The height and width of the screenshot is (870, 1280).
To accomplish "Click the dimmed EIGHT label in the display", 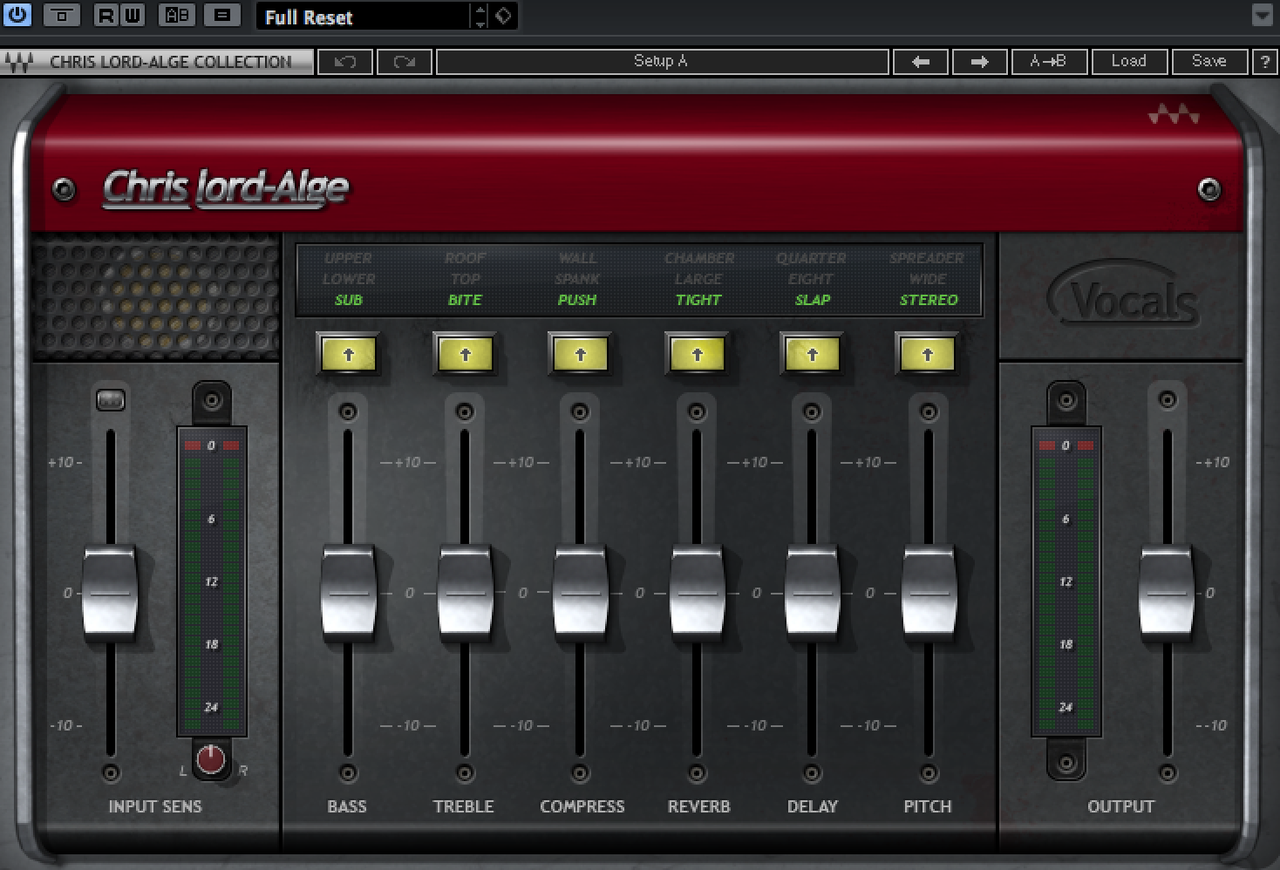I will (x=811, y=279).
